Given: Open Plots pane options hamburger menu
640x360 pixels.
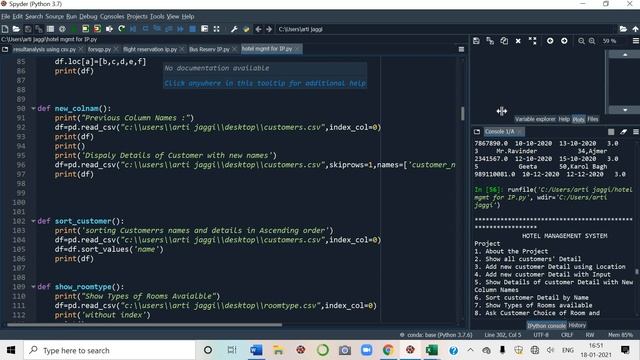Looking at the screenshot, I should [x=636, y=41].
